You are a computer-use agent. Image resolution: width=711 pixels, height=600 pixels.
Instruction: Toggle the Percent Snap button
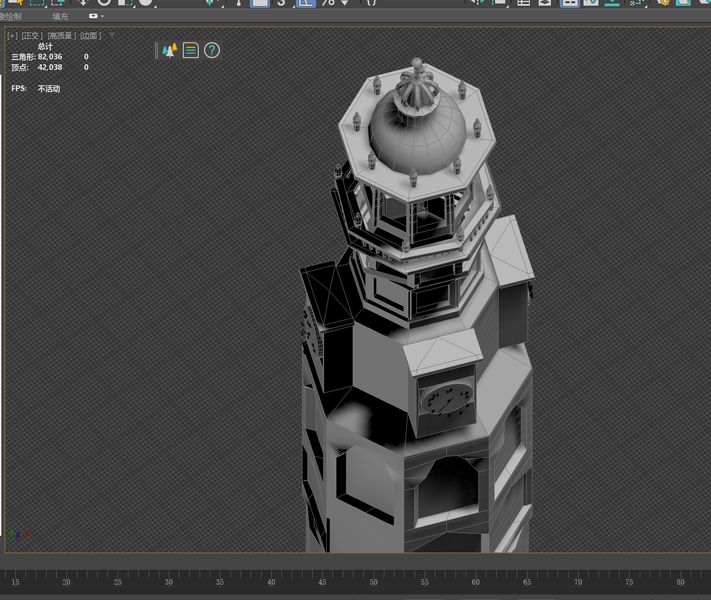(x=327, y=3)
